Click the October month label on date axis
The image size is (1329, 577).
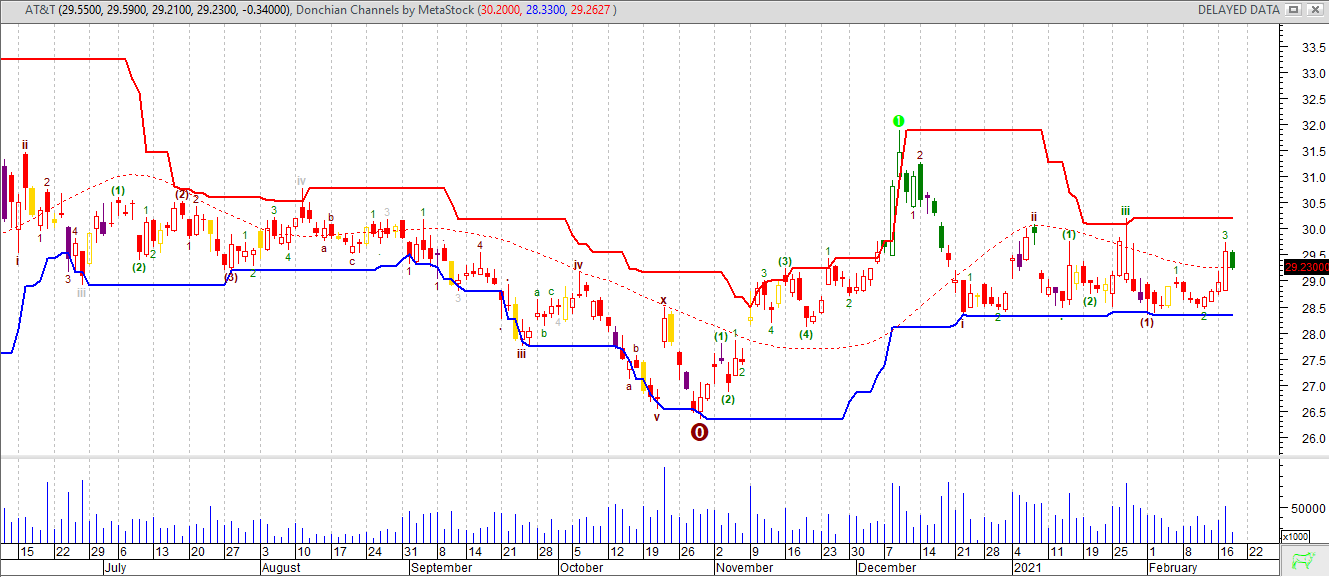click(x=581, y=567)
